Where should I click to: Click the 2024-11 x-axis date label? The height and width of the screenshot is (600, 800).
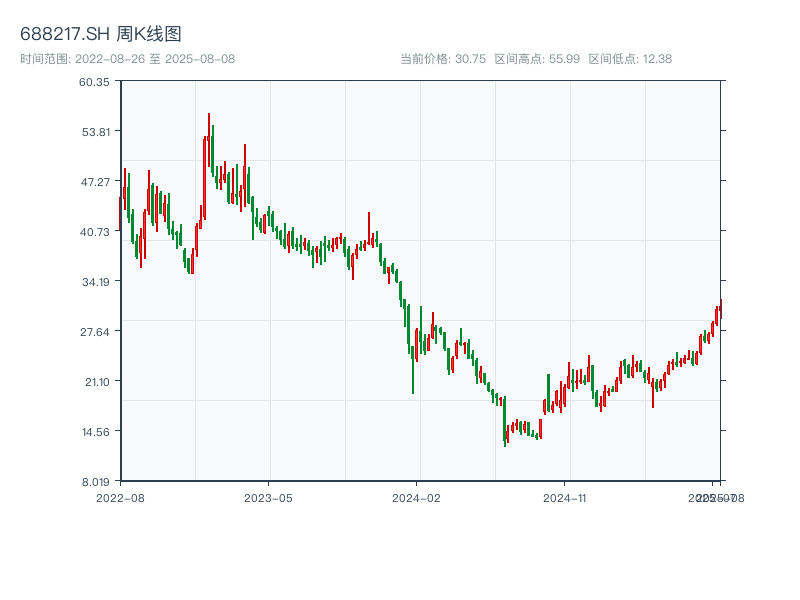(566, 497)
